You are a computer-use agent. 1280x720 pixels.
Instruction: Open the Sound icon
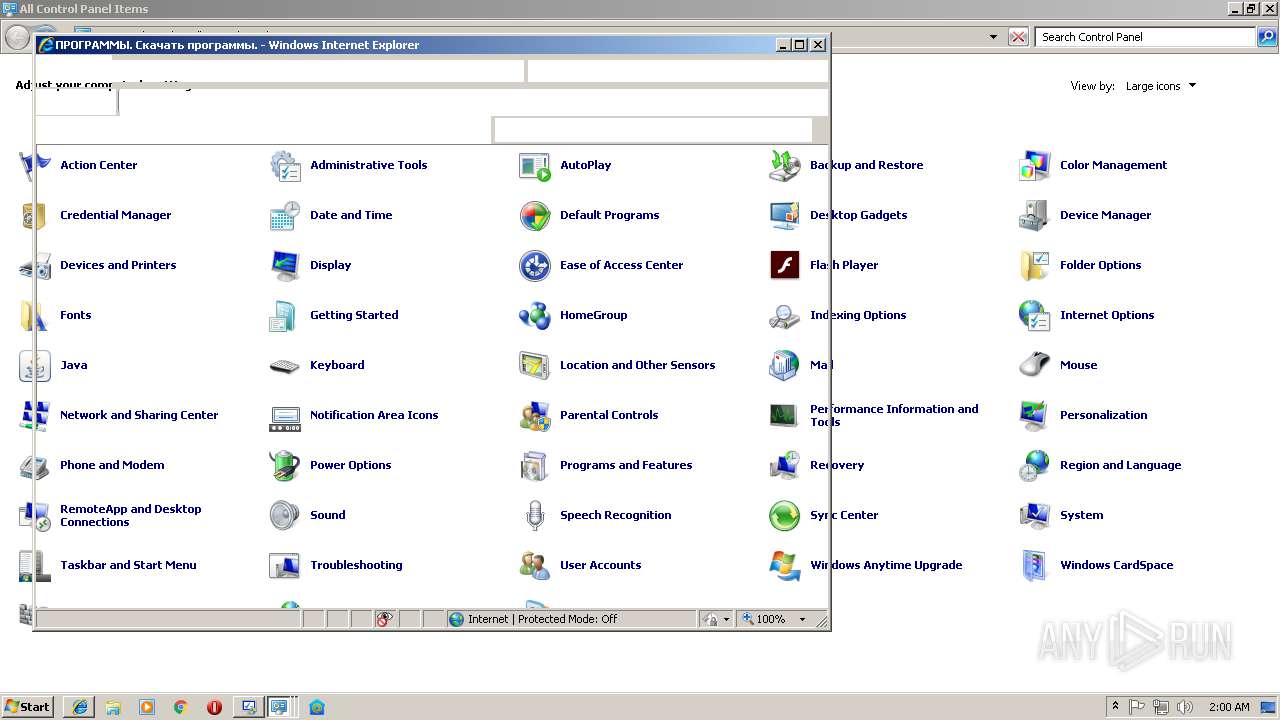pos(285,515)
